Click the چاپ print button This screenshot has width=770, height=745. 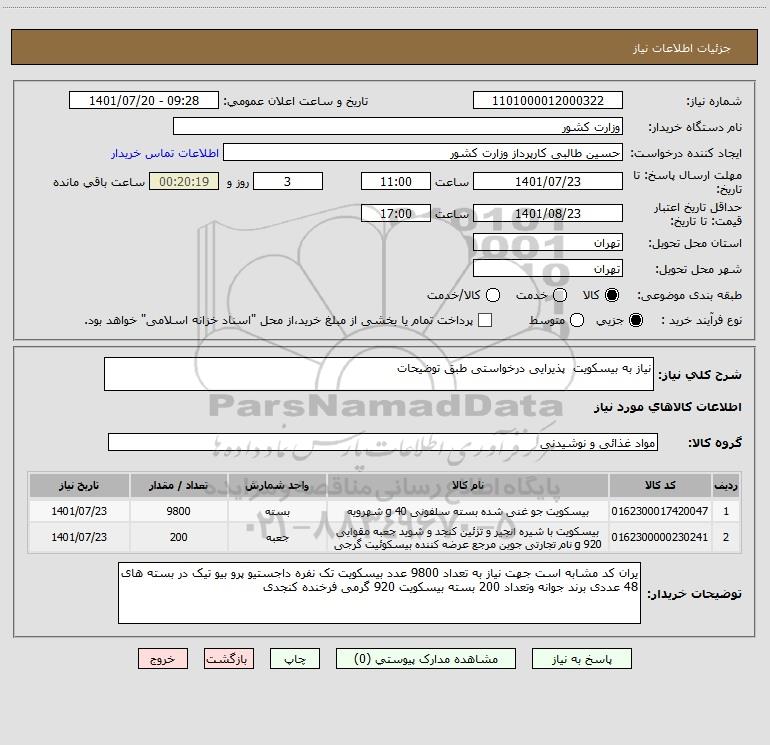coord(295,659)
